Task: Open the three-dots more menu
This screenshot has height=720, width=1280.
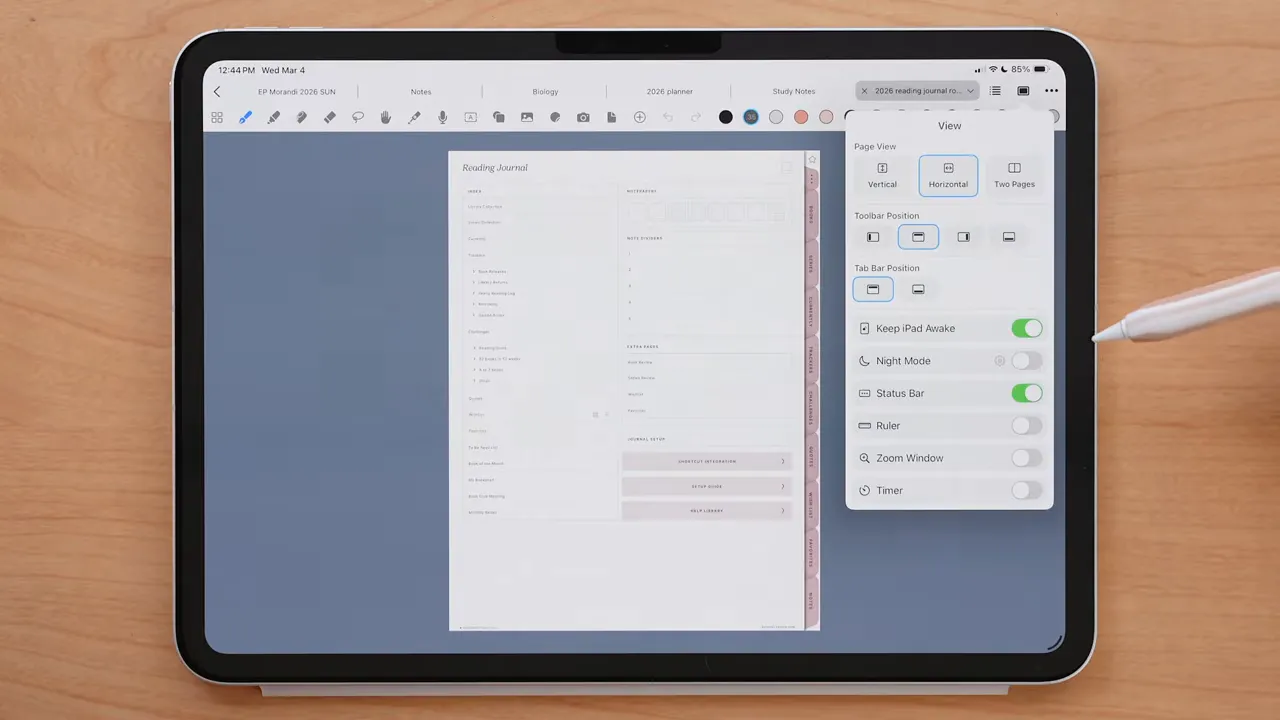Action: (x=1051, y=91)
